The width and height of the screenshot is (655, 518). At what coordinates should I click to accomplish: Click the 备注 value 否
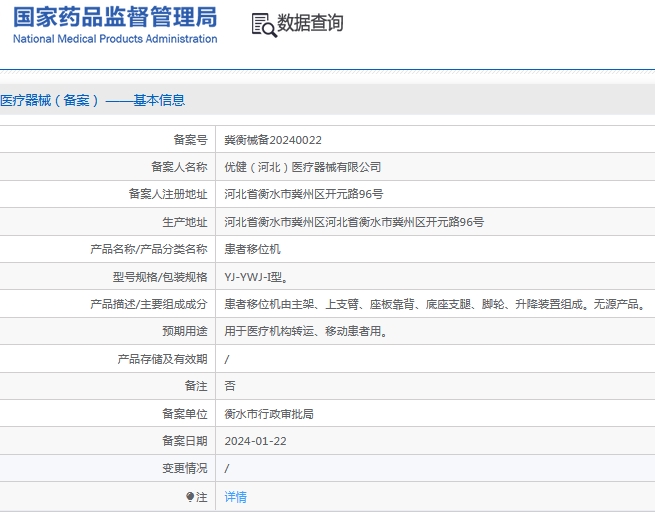[x=230, y=386]
